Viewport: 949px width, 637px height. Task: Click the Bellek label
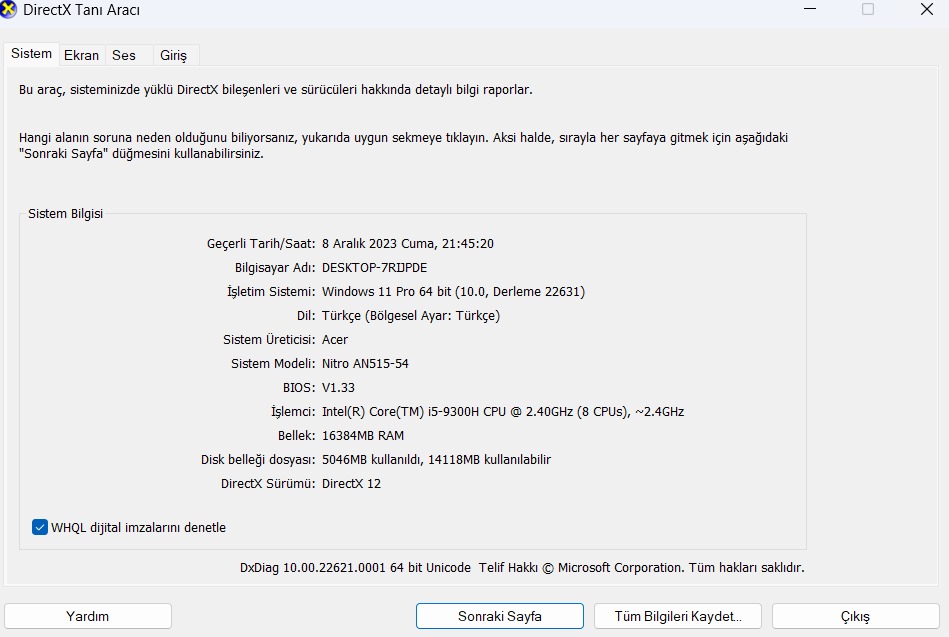point(297,436)
